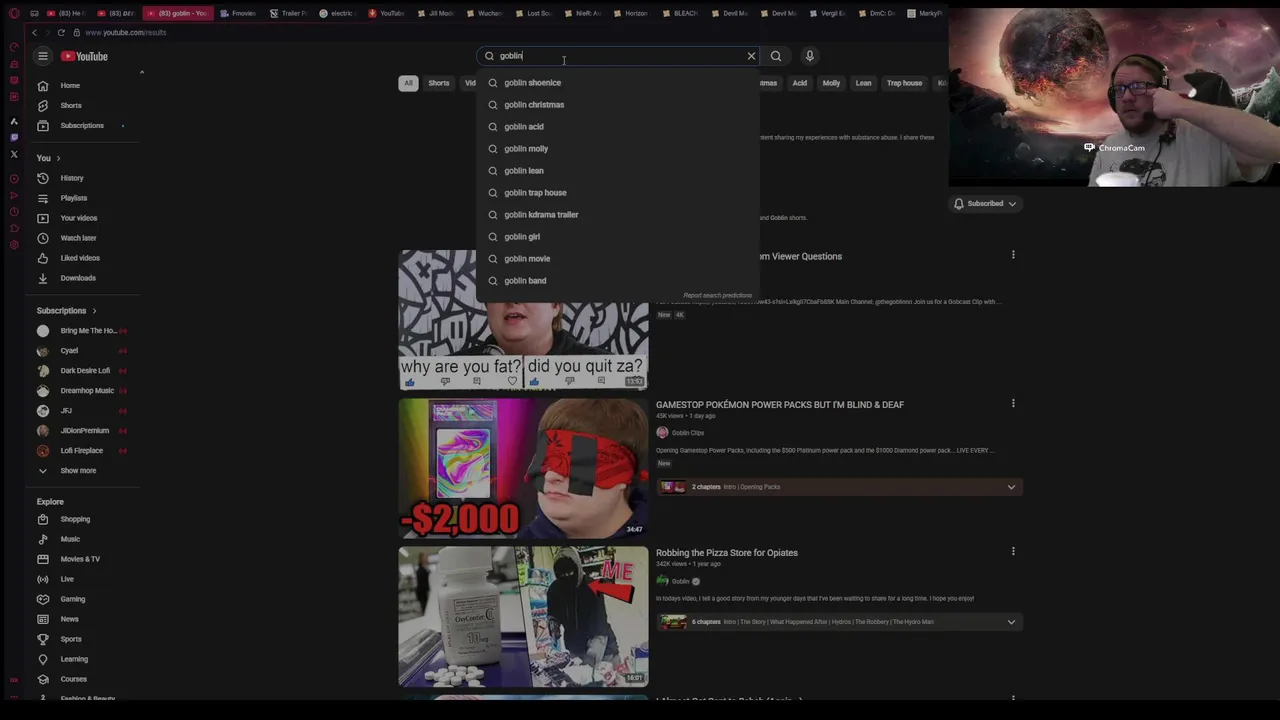The height and width of the screenshot is (720, 1280).
Task: Open 'Movies & TV' under Explore
Action: [82, 560]
